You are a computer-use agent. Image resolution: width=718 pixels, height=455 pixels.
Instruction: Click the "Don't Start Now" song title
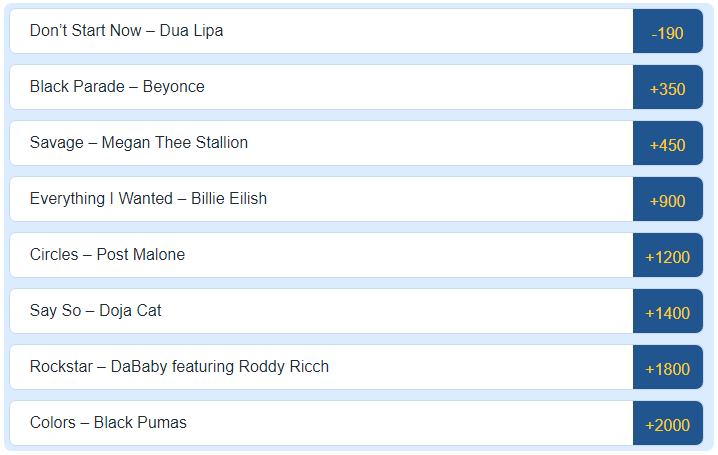click(x=86, y=31)
